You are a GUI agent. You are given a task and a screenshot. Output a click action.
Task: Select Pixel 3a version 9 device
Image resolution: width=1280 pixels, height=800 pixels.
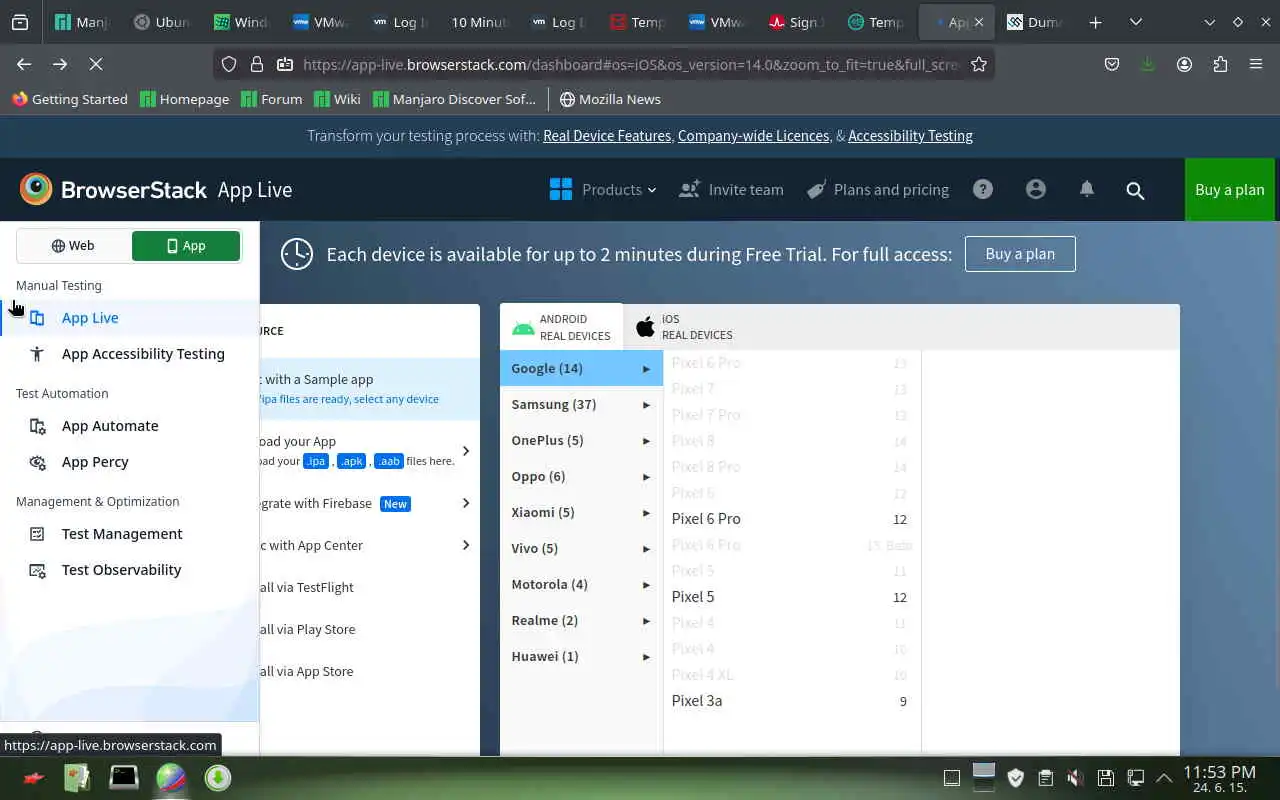click(790, 701)
